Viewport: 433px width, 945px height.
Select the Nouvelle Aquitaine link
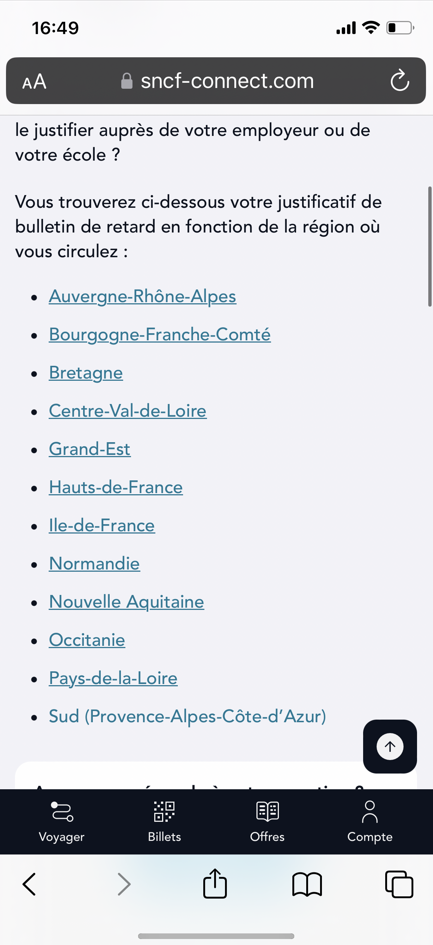tap(127, 602)
